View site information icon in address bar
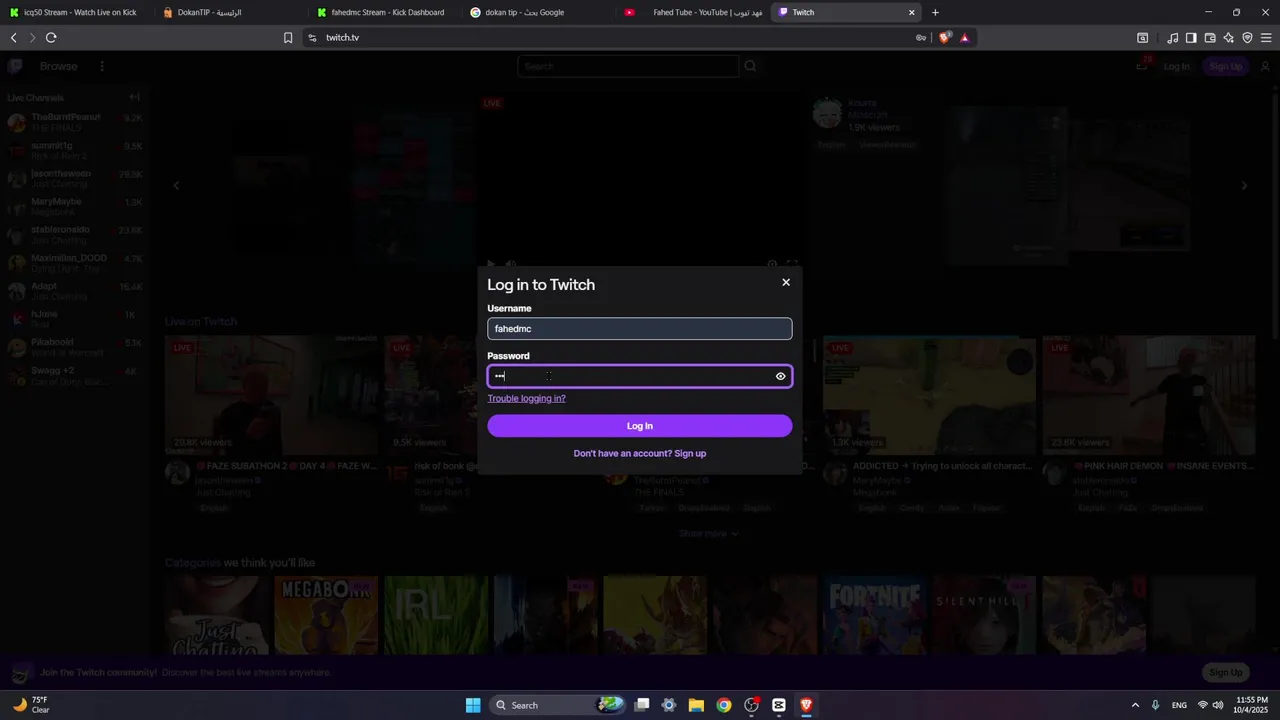 coord(312,38)
